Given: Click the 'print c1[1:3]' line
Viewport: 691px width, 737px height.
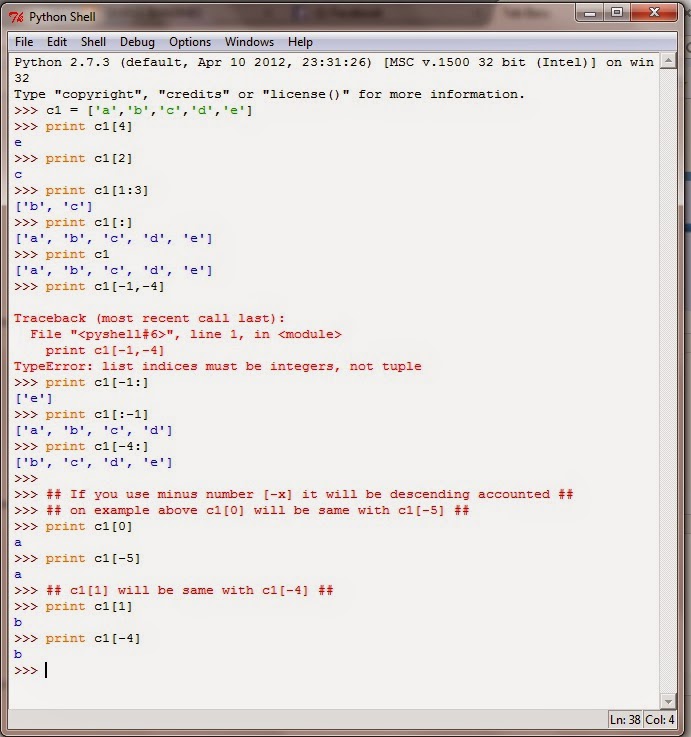Looking at the screenshot, I should (x=97, y=190).
